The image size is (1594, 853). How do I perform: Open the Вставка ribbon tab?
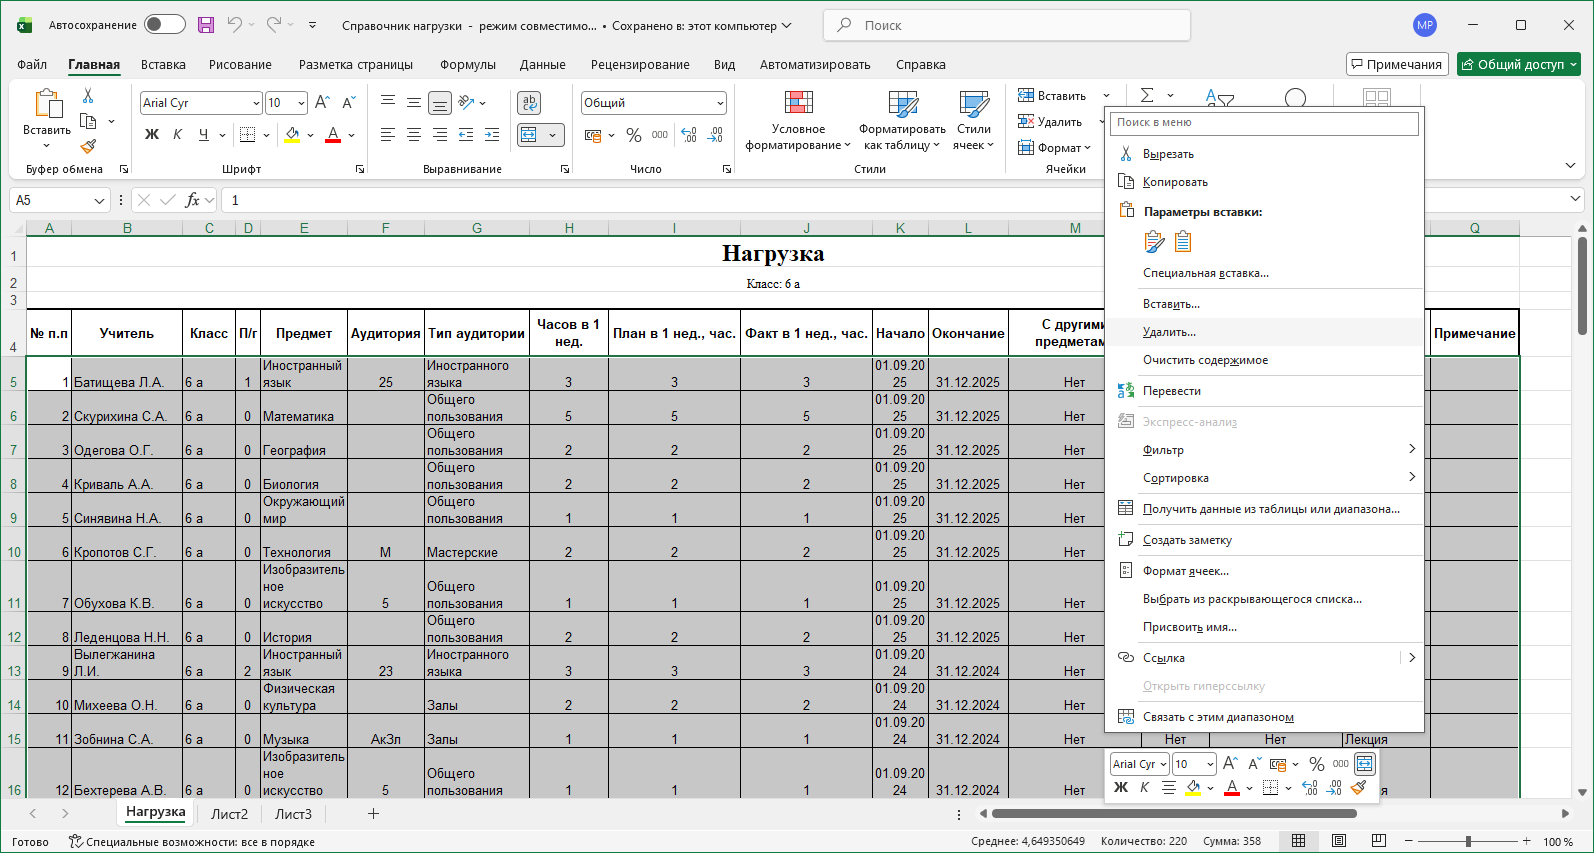(163, 64)
